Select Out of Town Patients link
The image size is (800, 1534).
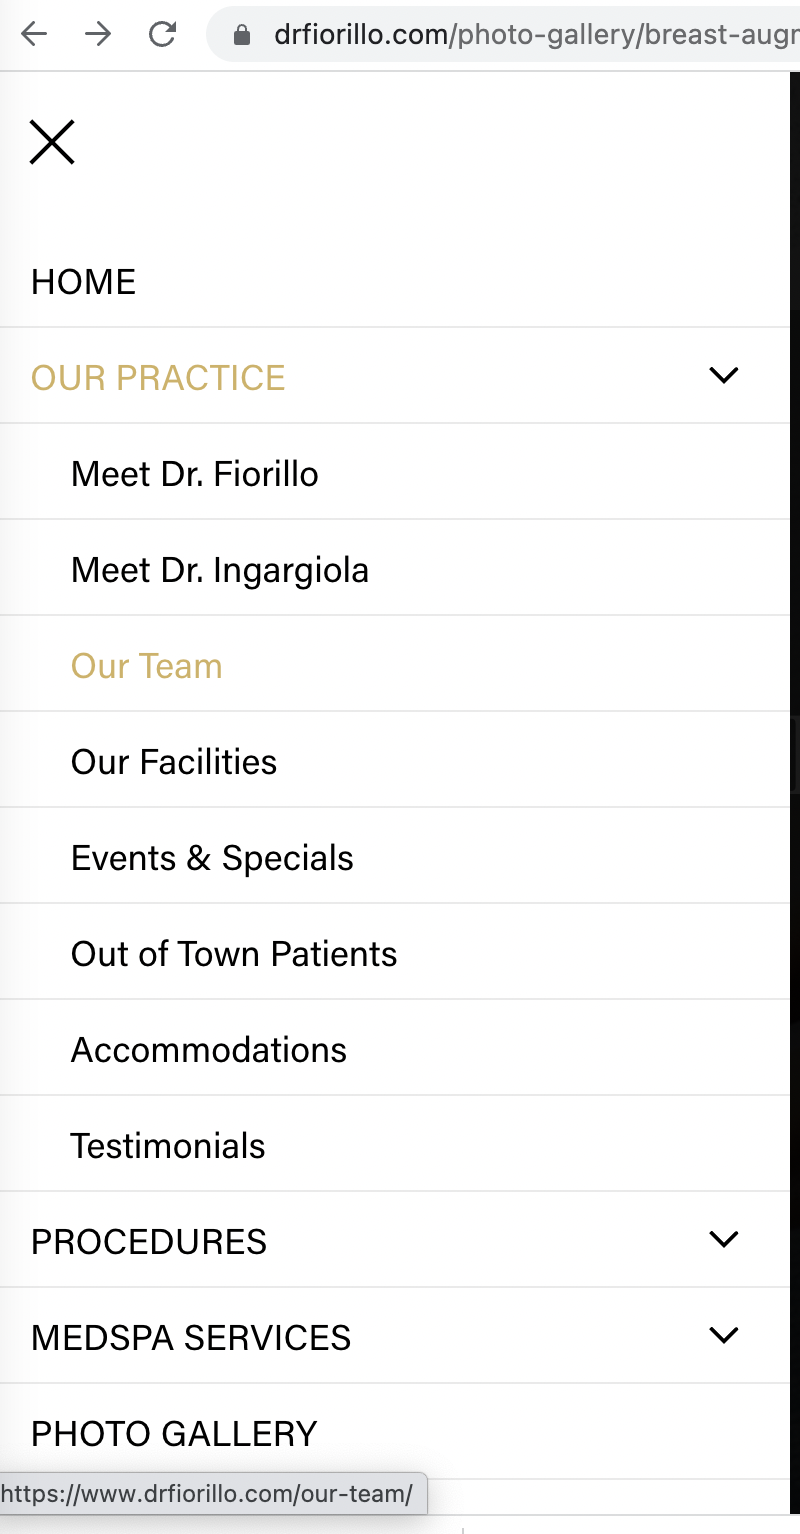point(234,954)
